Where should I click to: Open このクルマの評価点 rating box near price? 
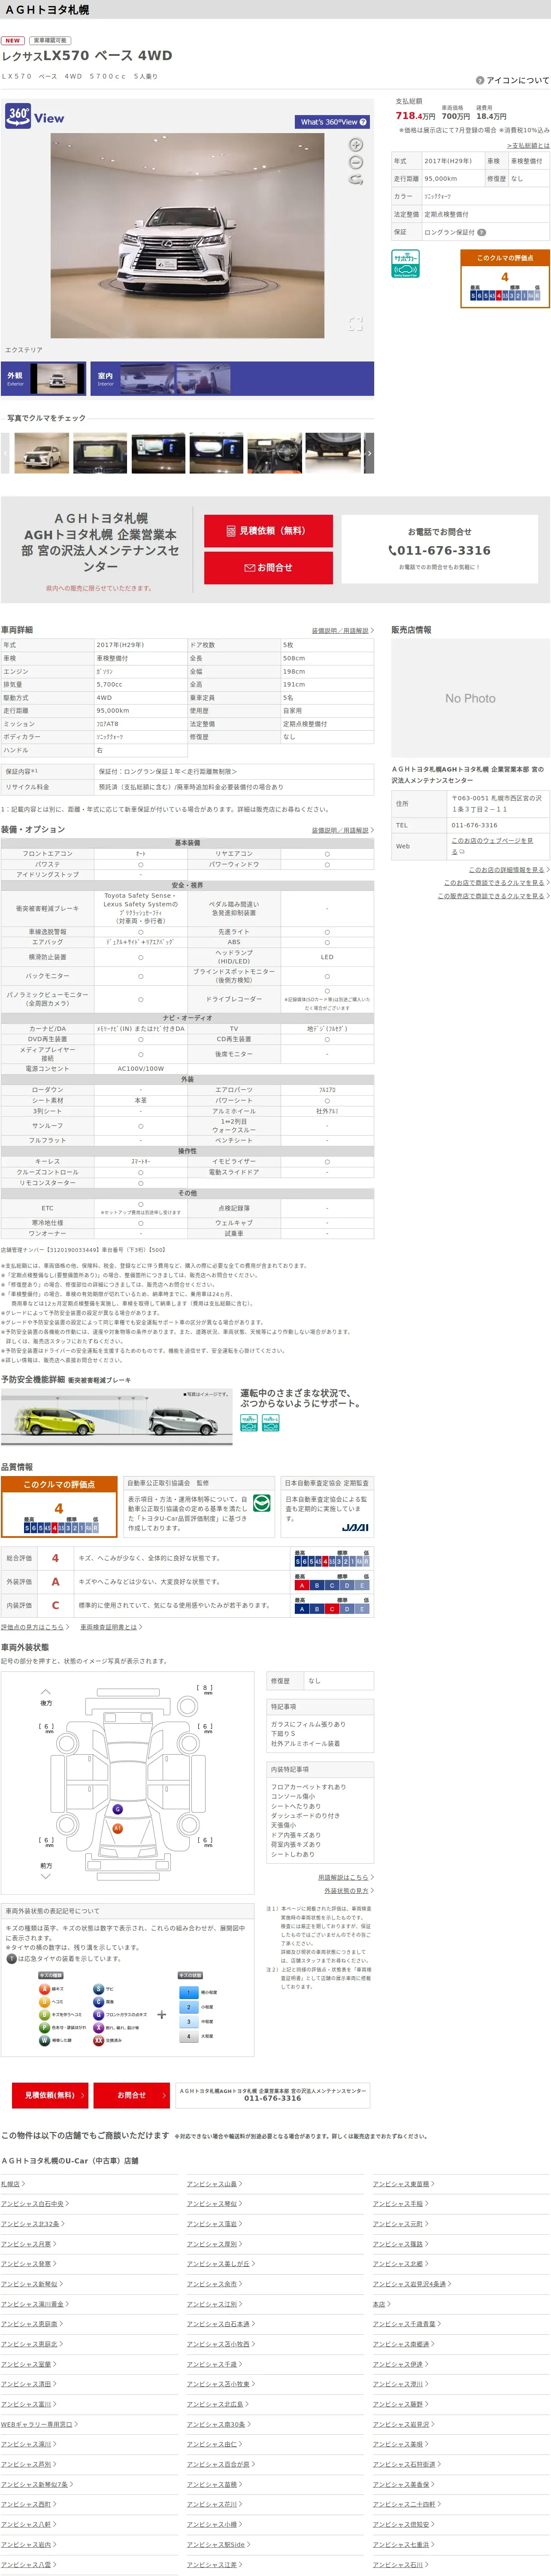(x=505, y=278)
